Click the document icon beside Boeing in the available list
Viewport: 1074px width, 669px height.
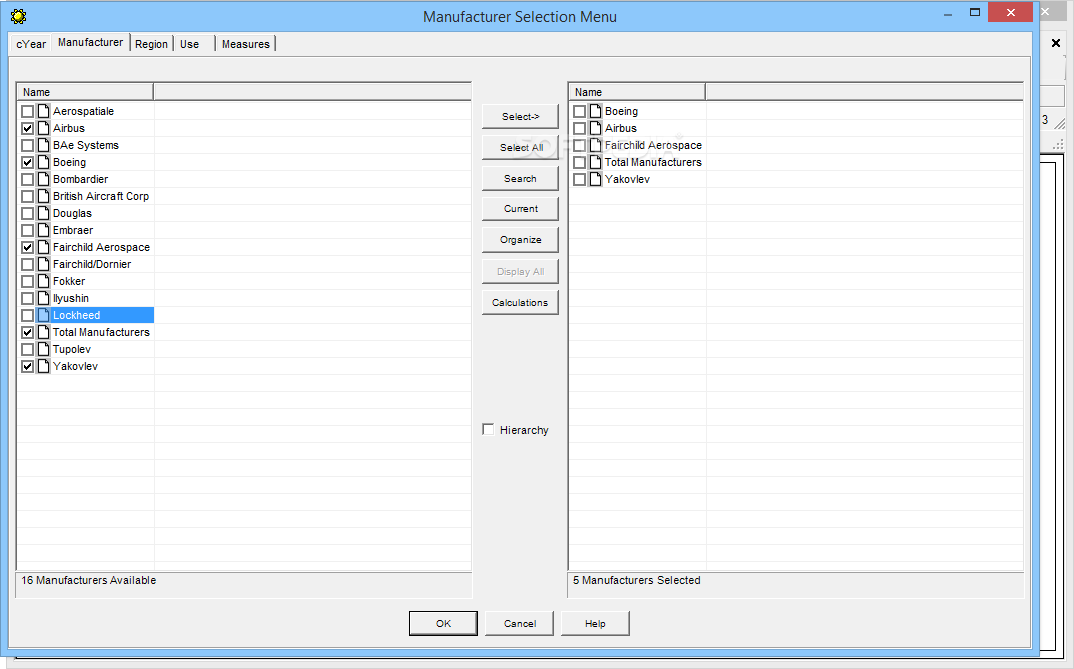[44, 162]
